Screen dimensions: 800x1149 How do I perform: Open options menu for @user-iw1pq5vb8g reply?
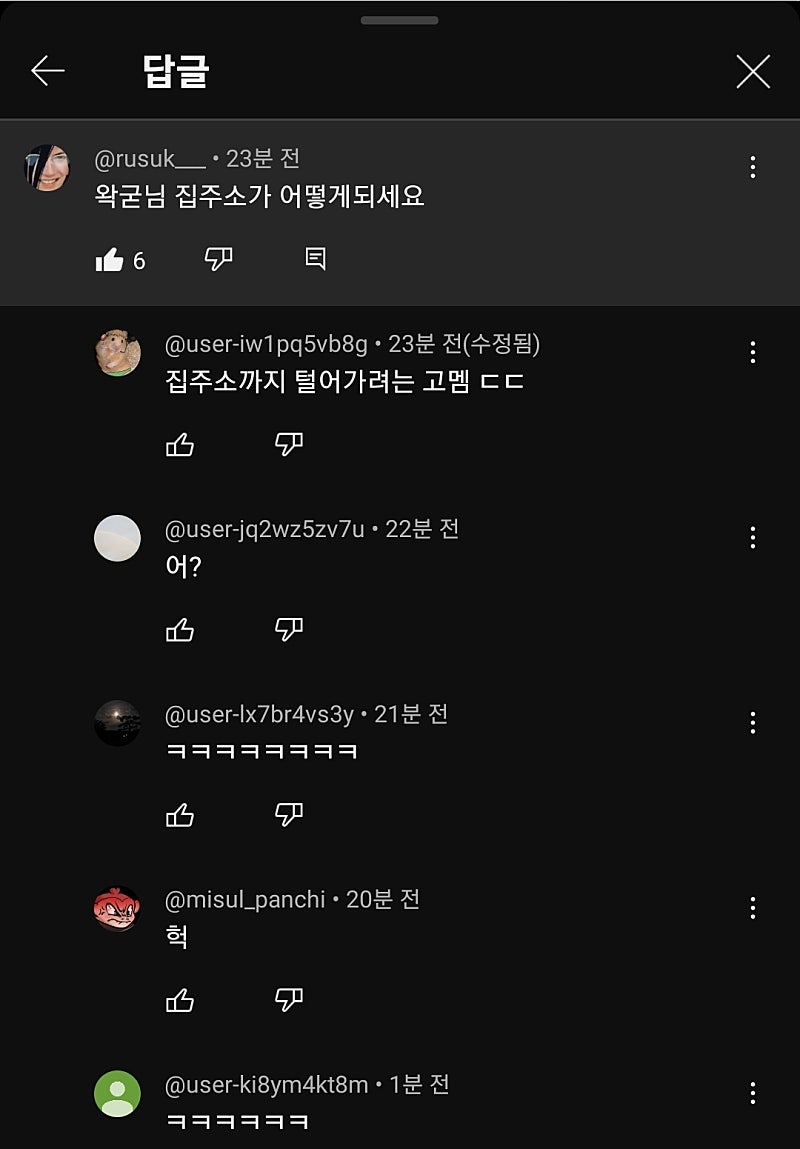(753, 352)
